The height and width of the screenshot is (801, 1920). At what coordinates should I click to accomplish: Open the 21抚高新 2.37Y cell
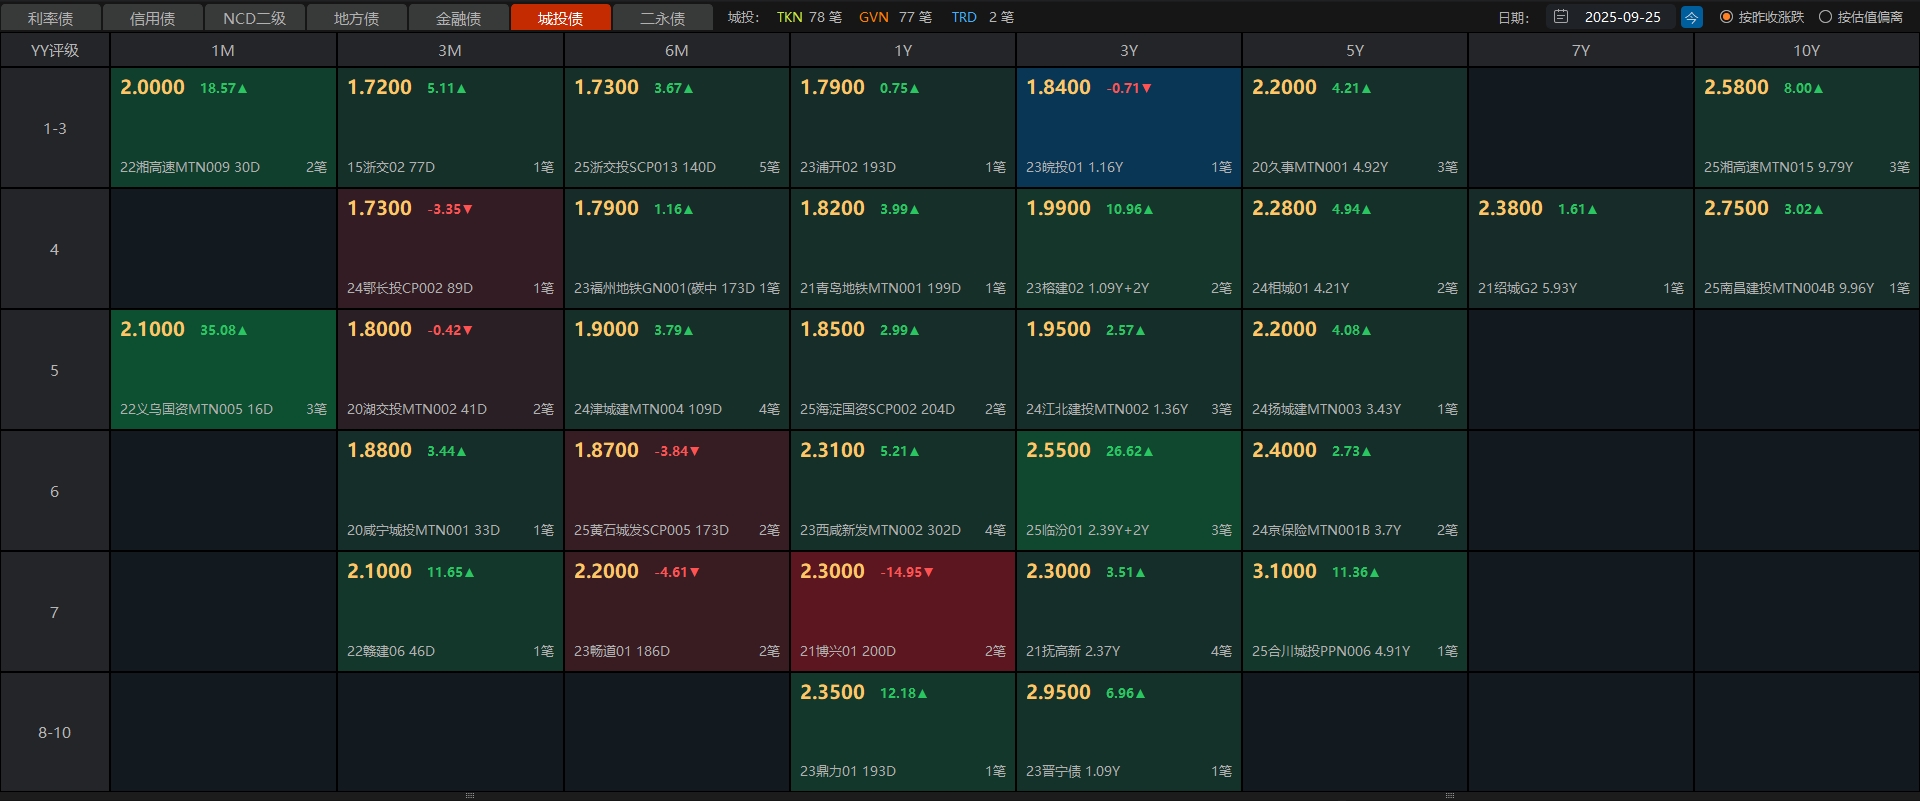pyautogui.click(x=1129, y=612)
